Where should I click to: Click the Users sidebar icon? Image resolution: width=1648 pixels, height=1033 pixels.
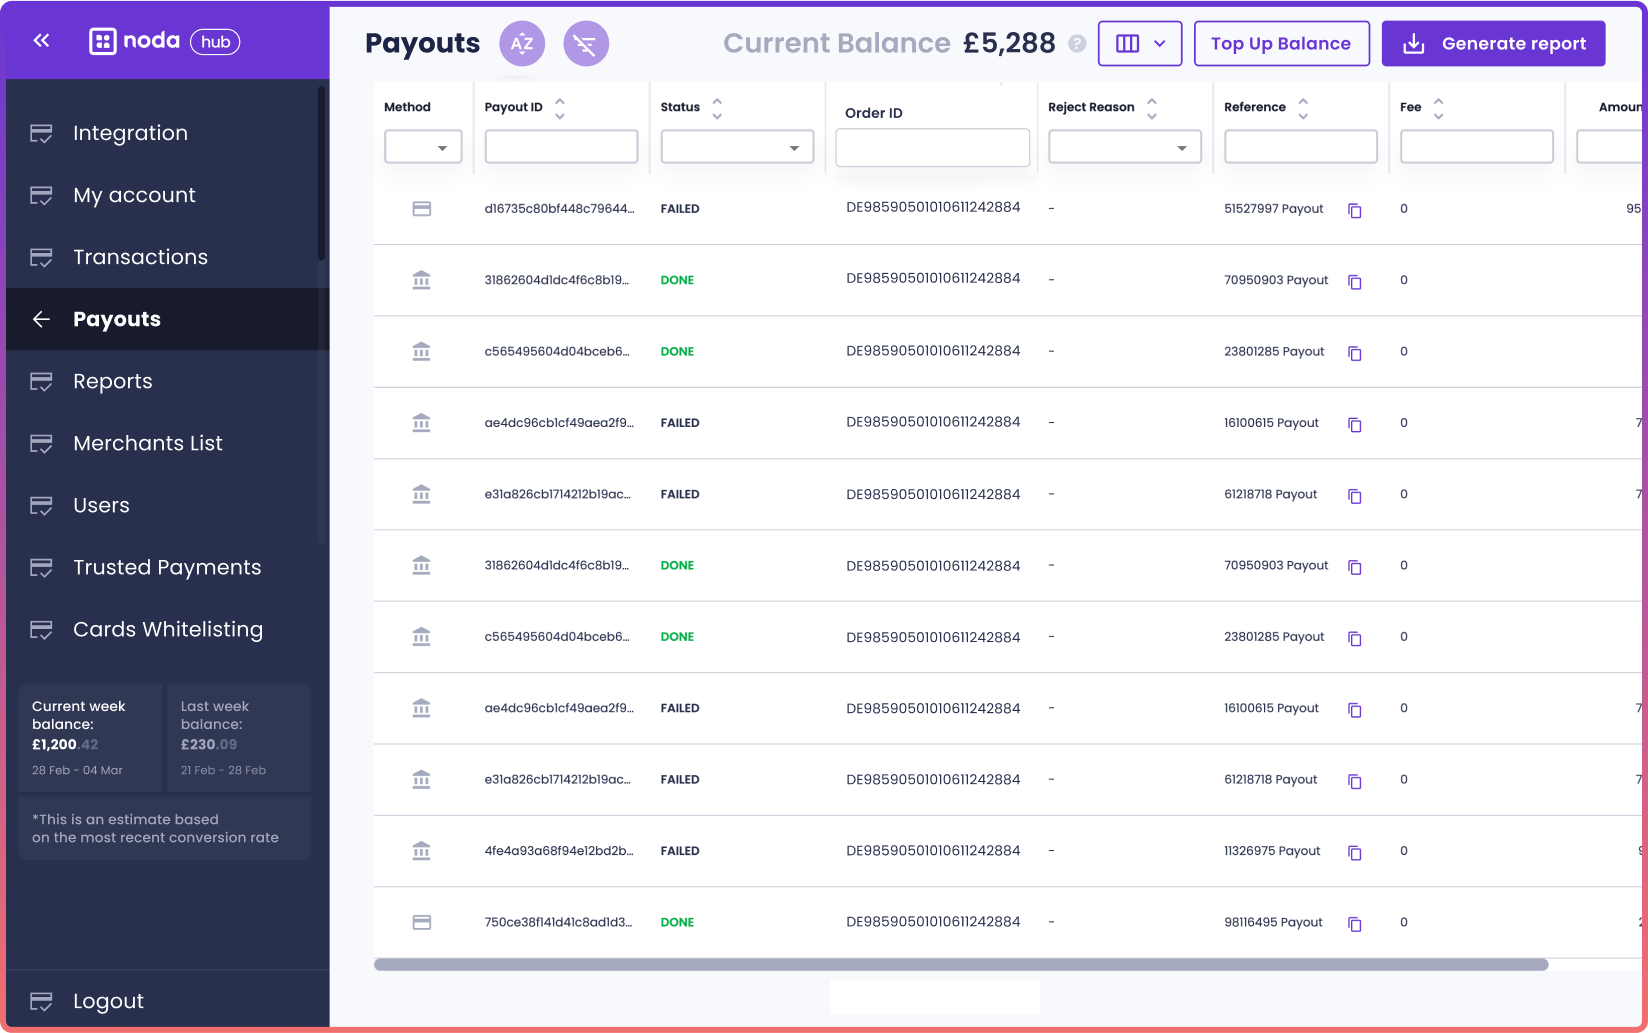tap(41, 505)
